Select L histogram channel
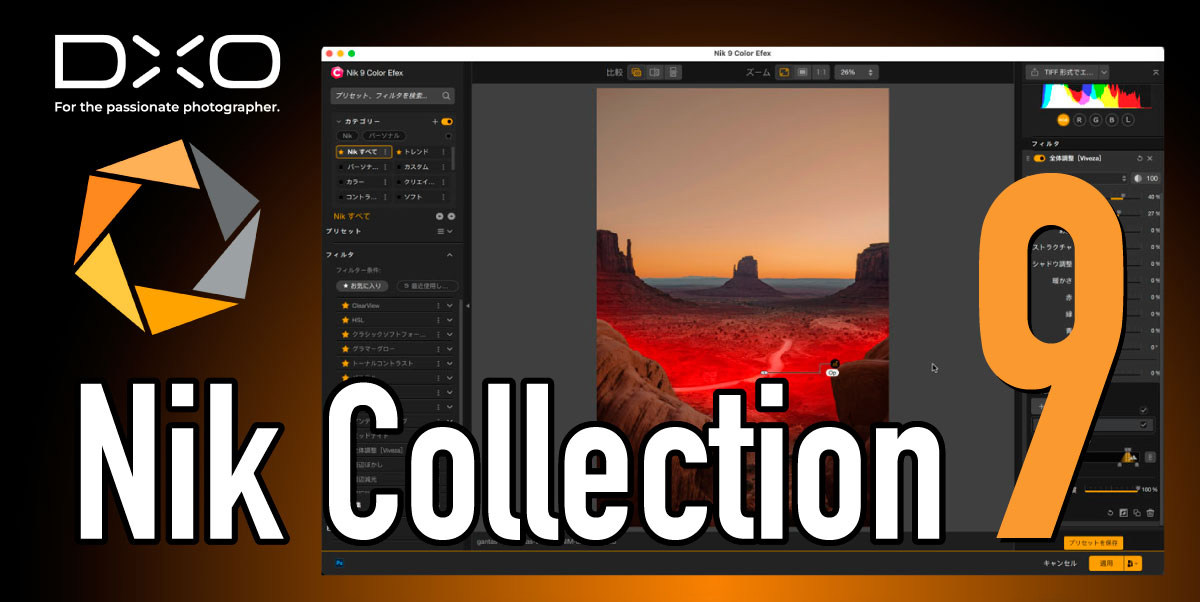 click(1128, 120)
